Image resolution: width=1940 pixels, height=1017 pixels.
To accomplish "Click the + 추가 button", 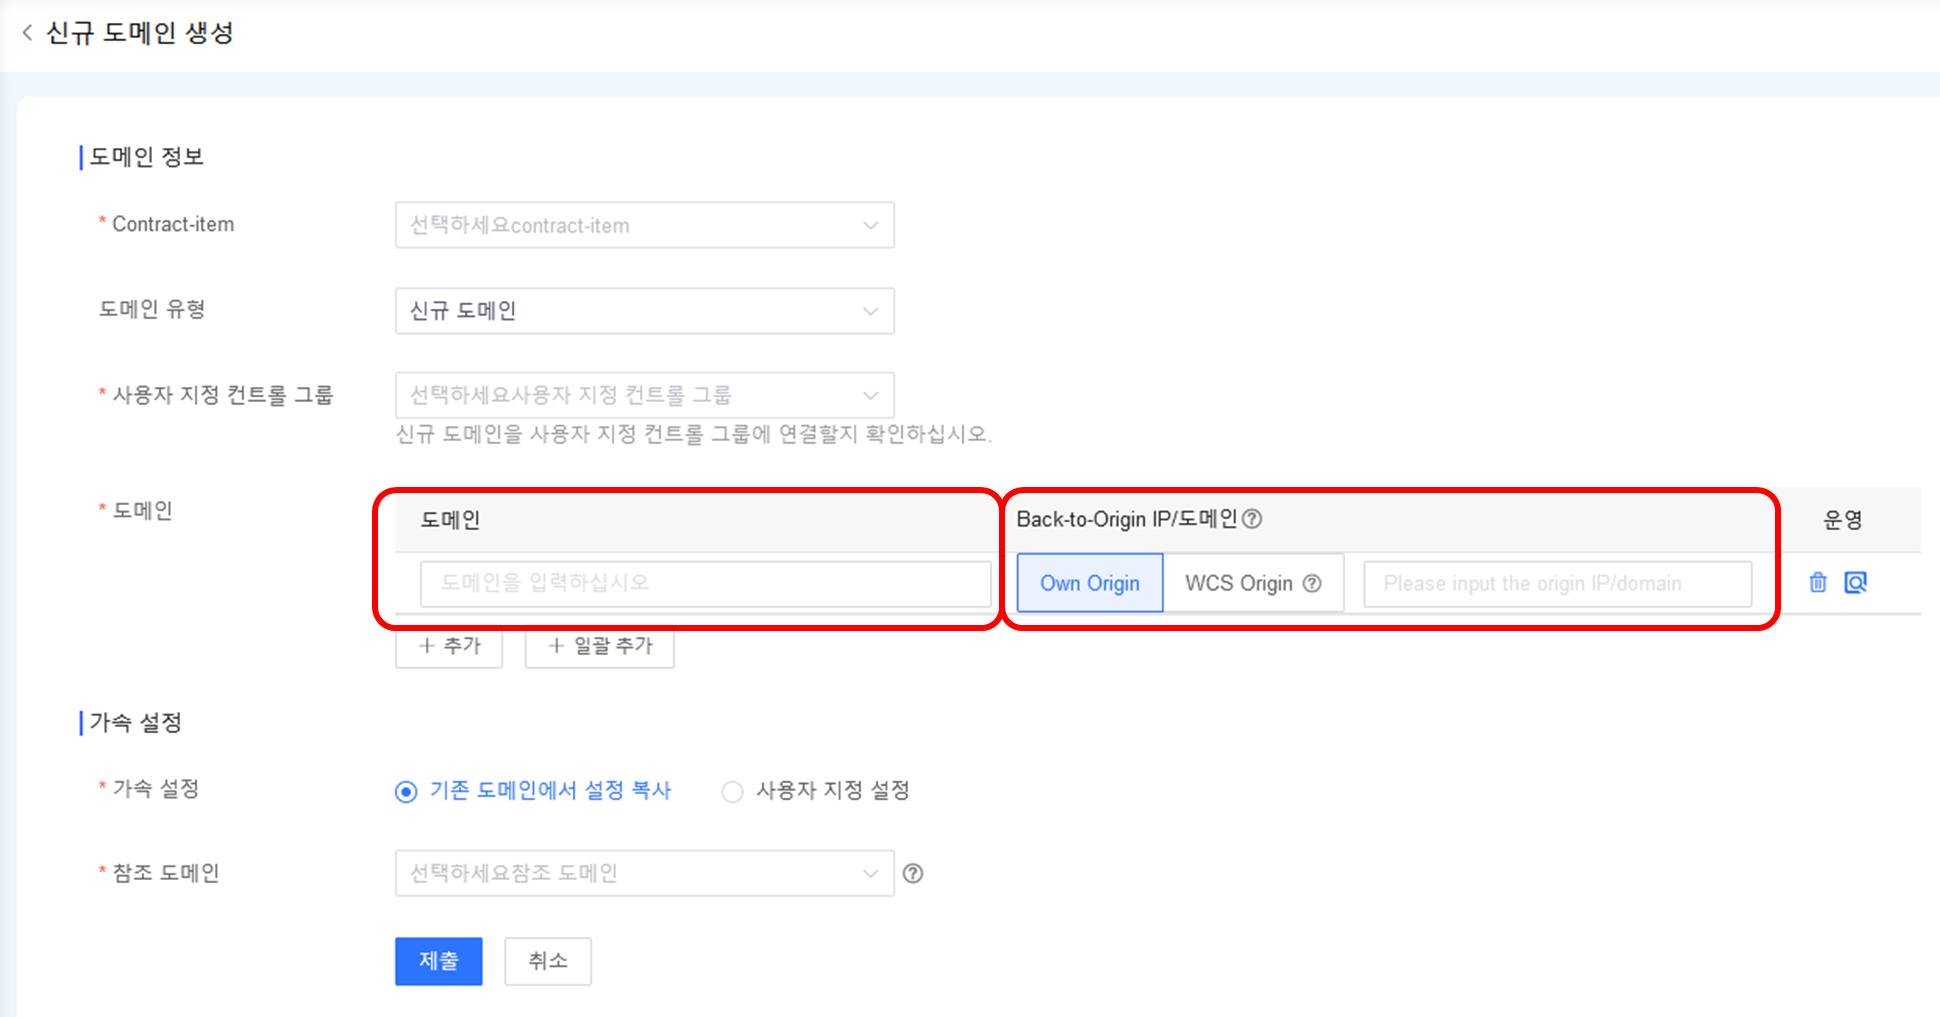I will coord(449,646).
